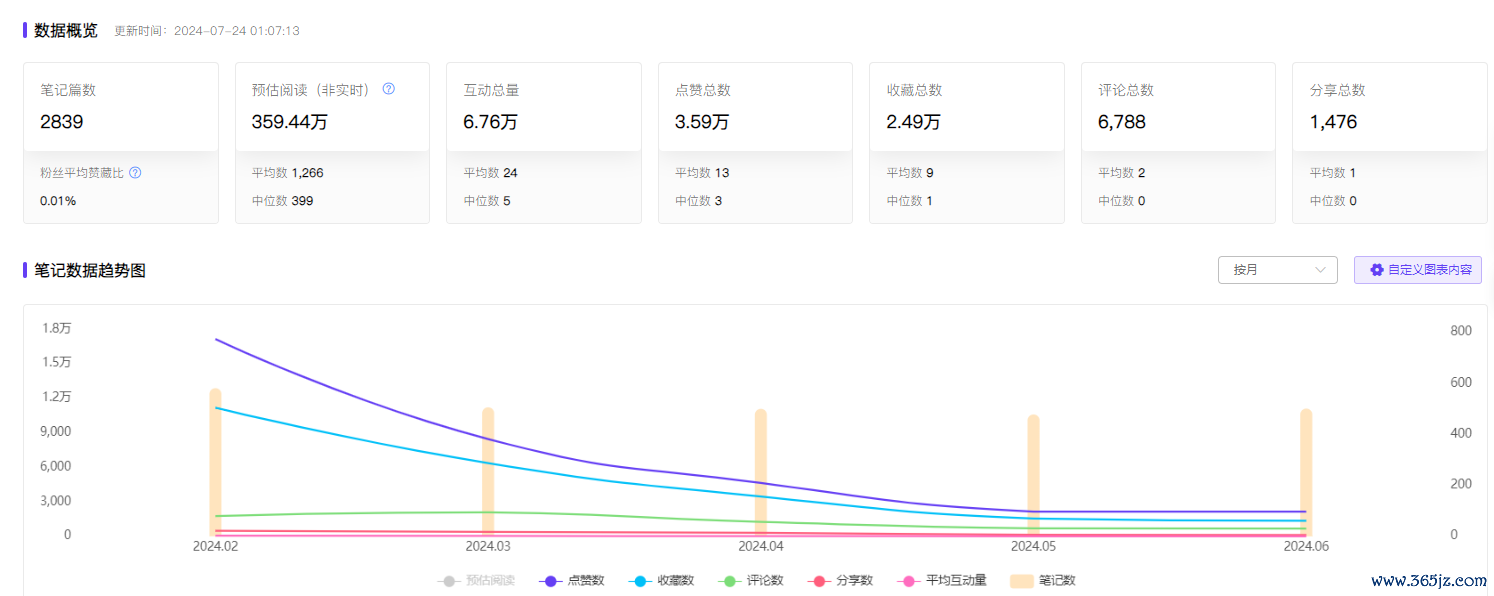Click the 2024.02 bar in chart

click(x=215, y=460)
